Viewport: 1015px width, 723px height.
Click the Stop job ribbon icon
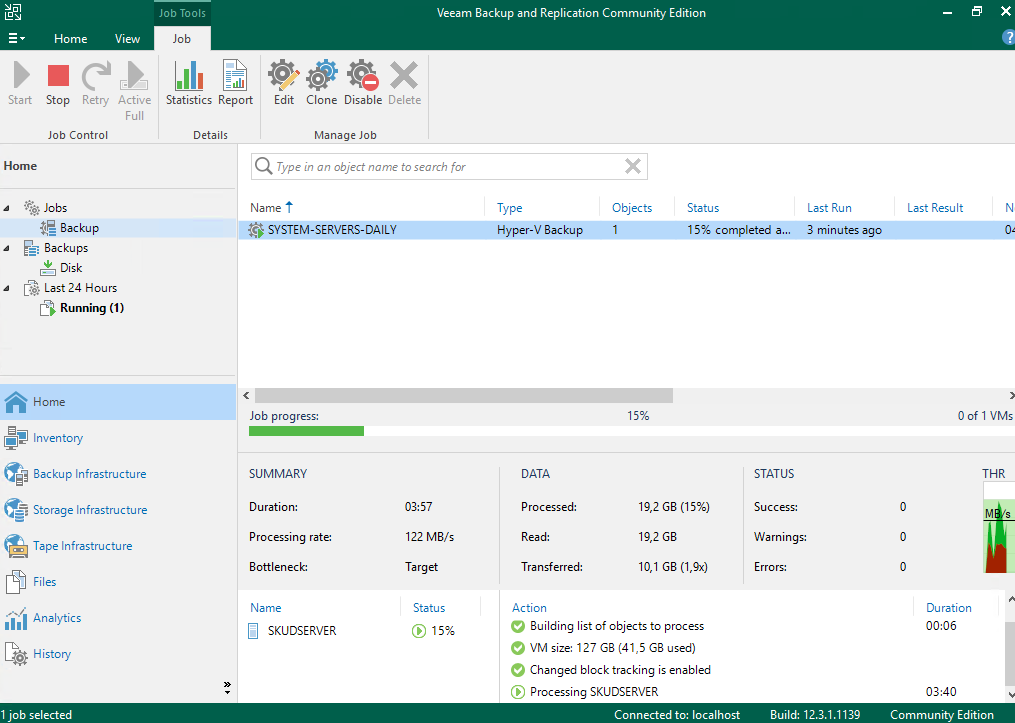(58, 83)
